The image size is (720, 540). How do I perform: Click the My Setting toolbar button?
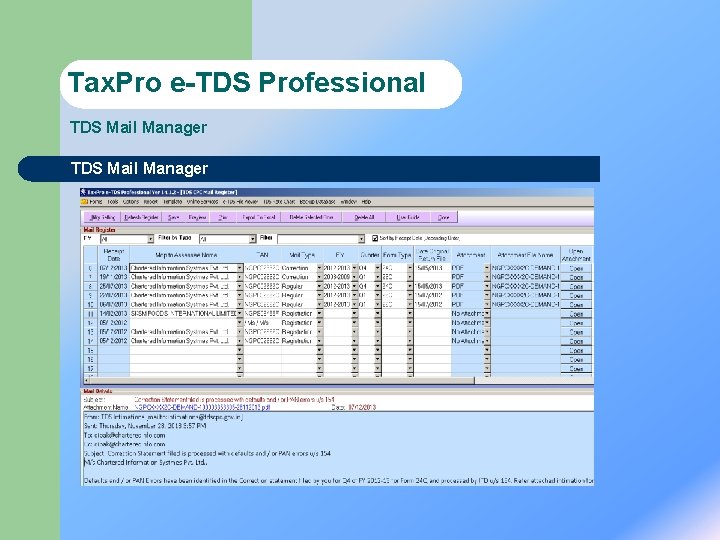pos(102,217)
